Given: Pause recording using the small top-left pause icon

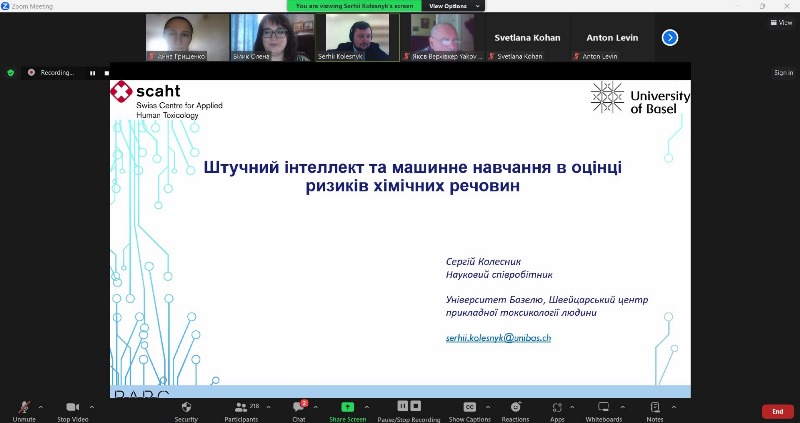Looking at the screenshot, I should point(92,73).
